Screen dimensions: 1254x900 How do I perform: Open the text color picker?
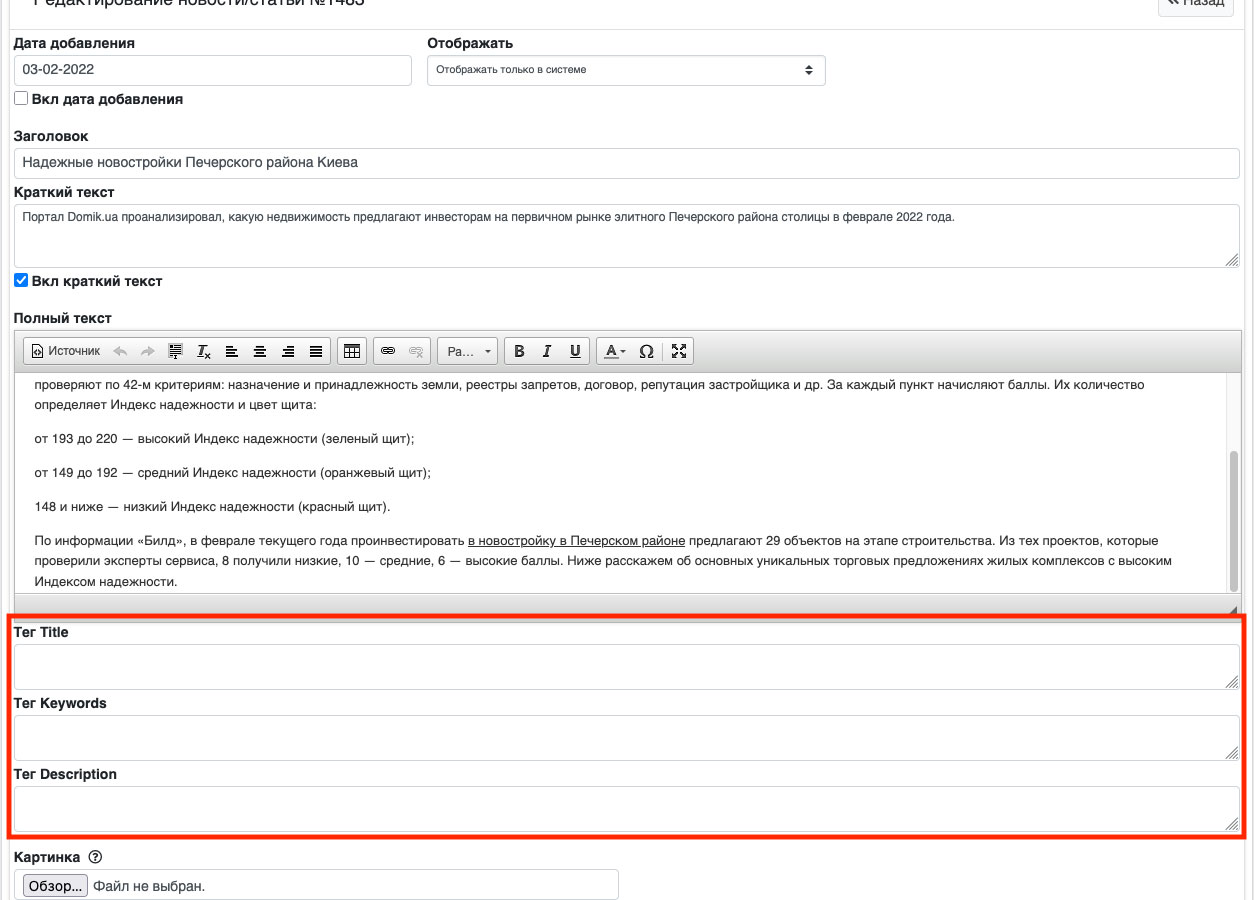tap(613, 351)
